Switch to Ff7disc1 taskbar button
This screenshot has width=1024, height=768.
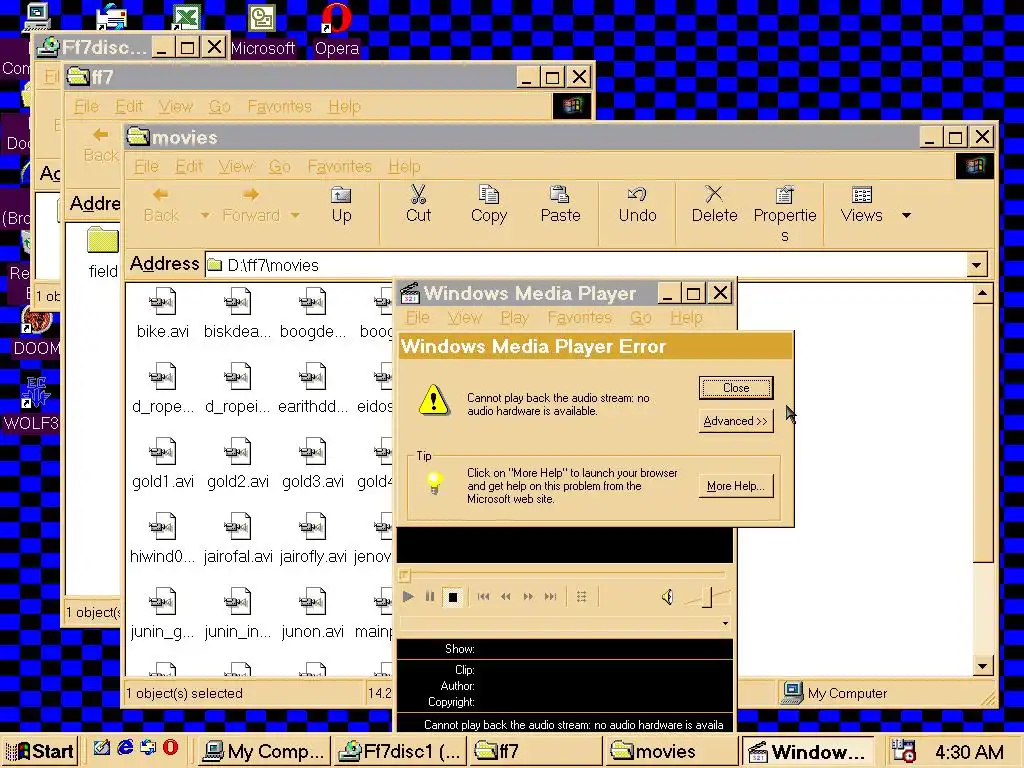click(x=400, y=751)
